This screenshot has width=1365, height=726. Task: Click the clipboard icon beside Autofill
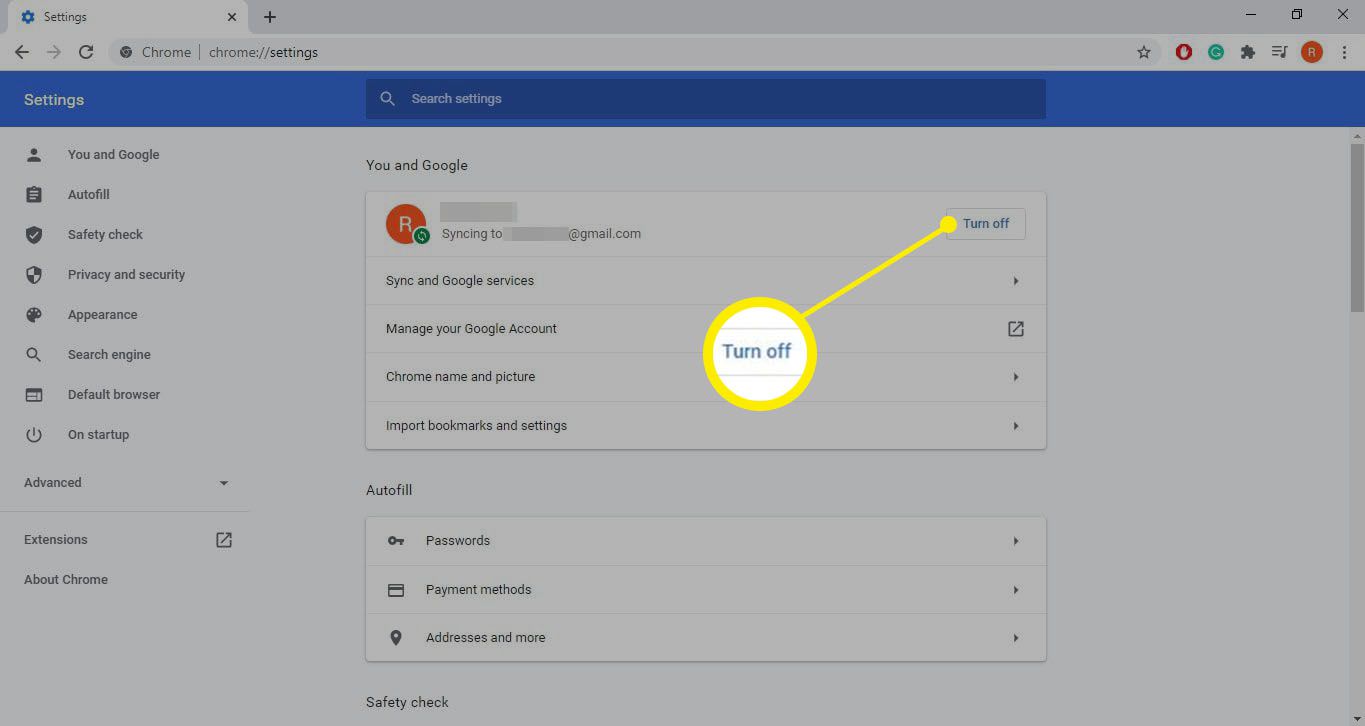(34, 195)
